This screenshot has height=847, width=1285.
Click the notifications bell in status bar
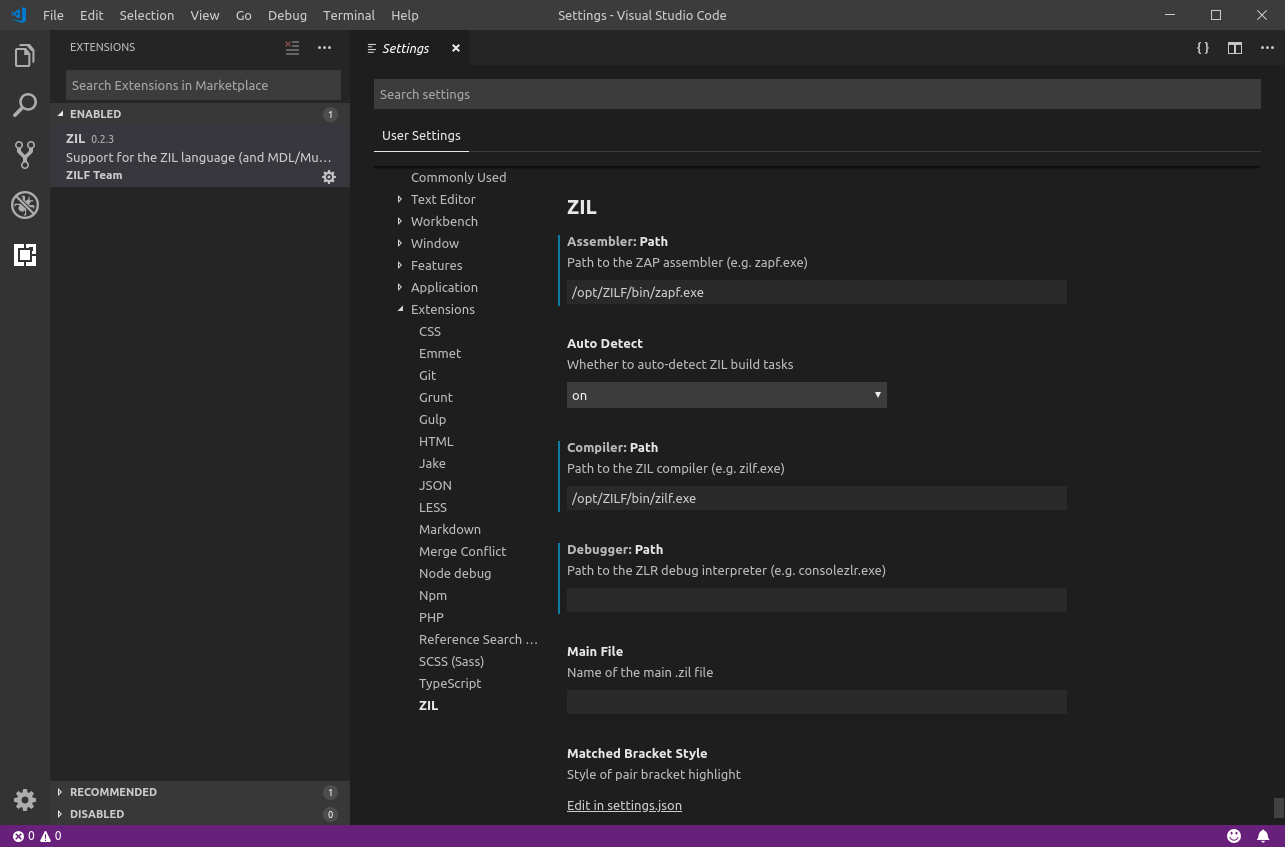coord(1263,836)
